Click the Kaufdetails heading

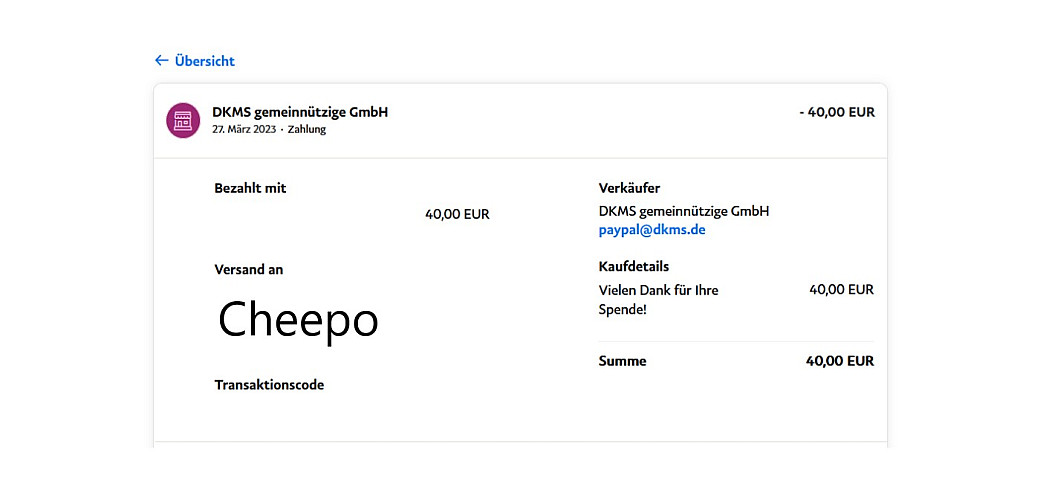pos(633,267)
